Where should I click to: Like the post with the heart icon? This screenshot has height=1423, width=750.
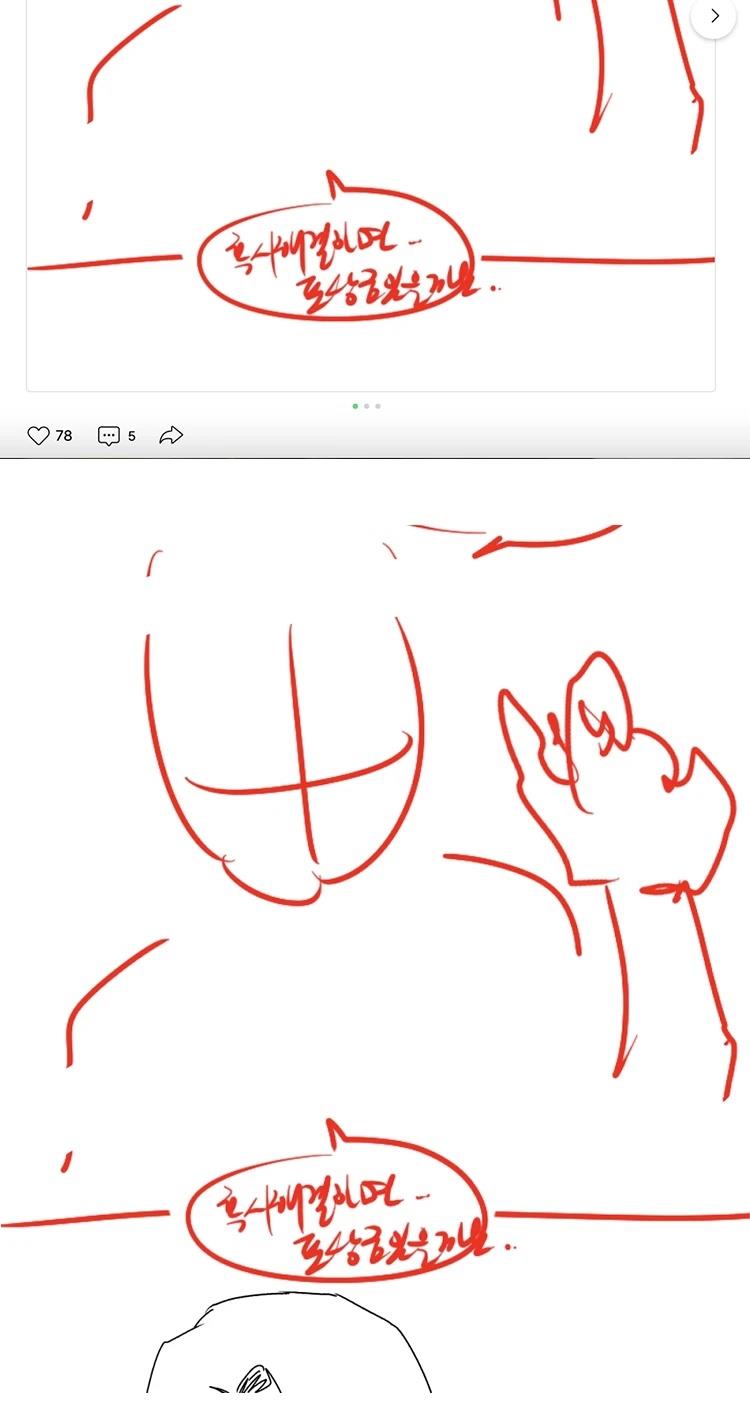click(x=38, y=436)
